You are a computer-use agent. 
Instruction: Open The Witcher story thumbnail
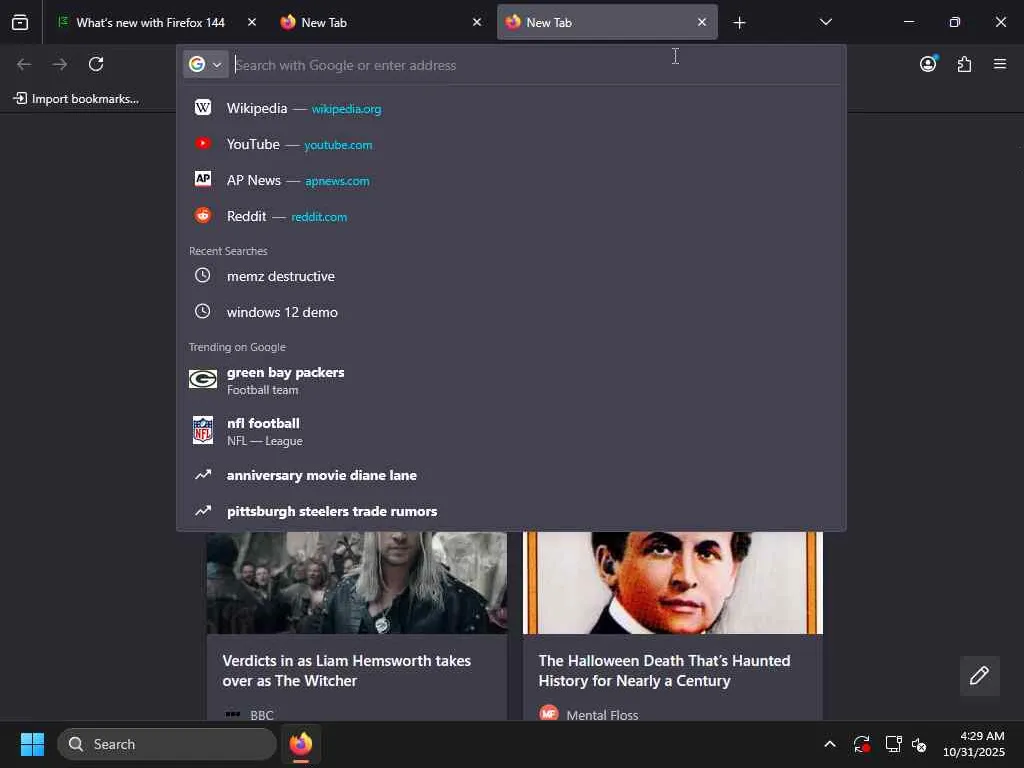pyautogui.click(x=357, y=583)
